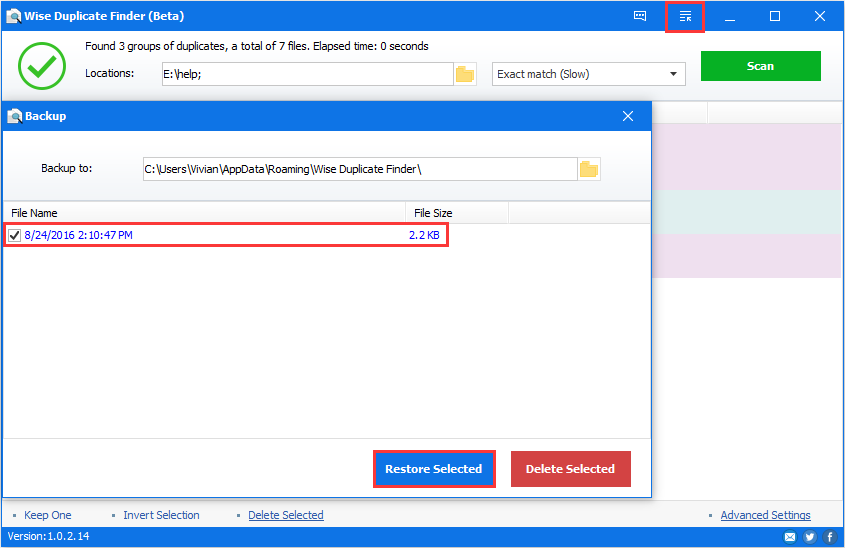The image size is (845, 548).
Task: Open the feedback message icon in title bar
Action: [640, 16]
